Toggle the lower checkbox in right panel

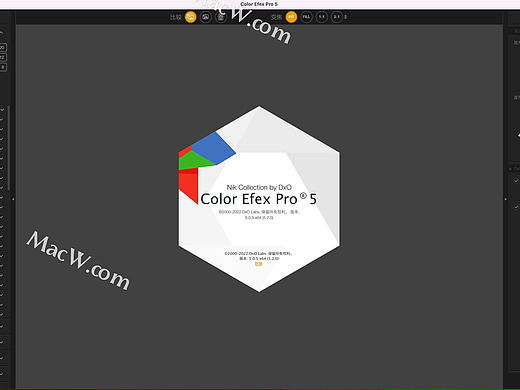[x=516, y=207]
